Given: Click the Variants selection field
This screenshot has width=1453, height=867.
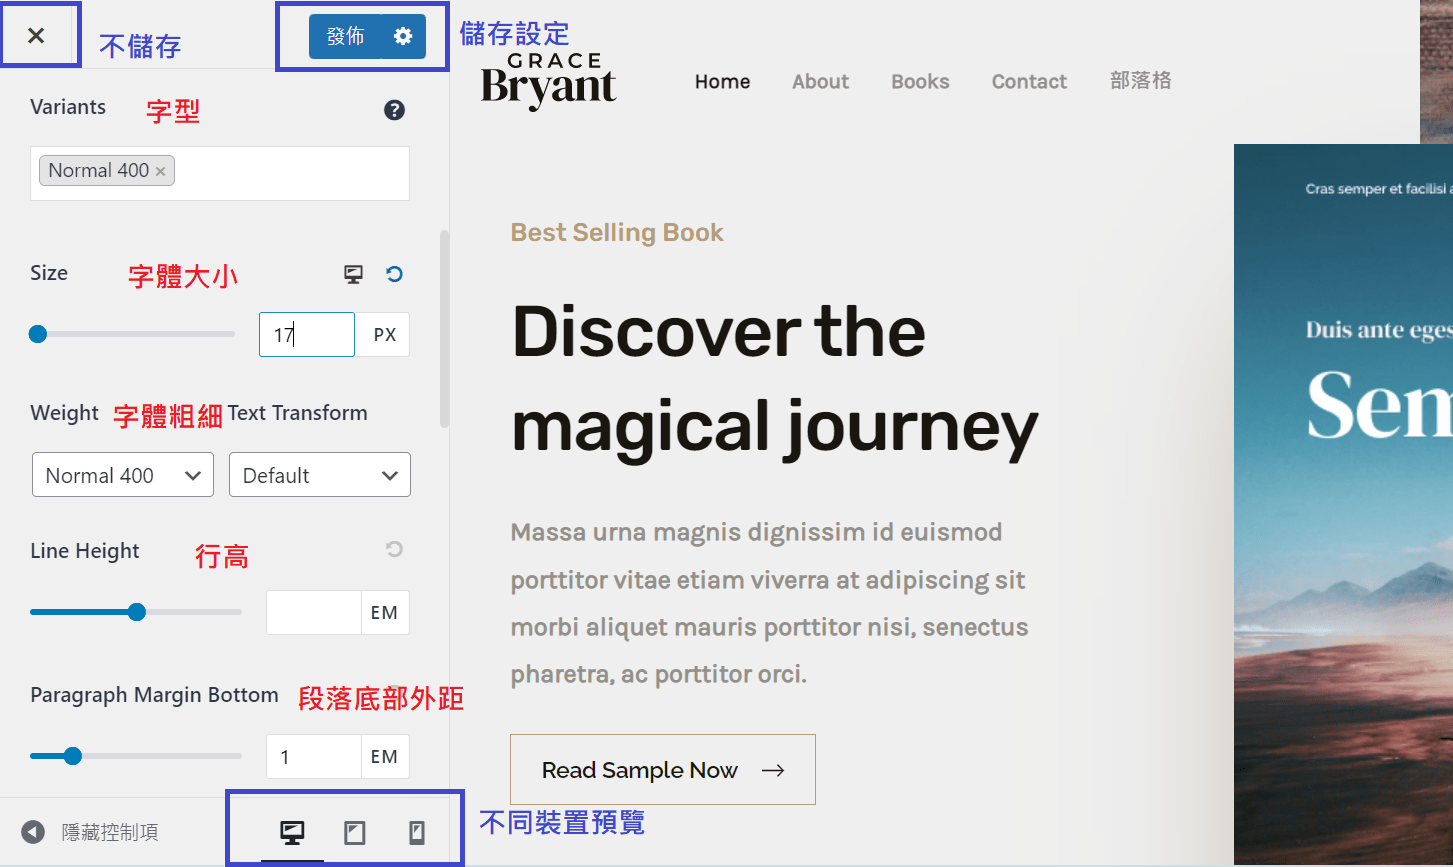Looking at the screenshot, I should [220, 173].
